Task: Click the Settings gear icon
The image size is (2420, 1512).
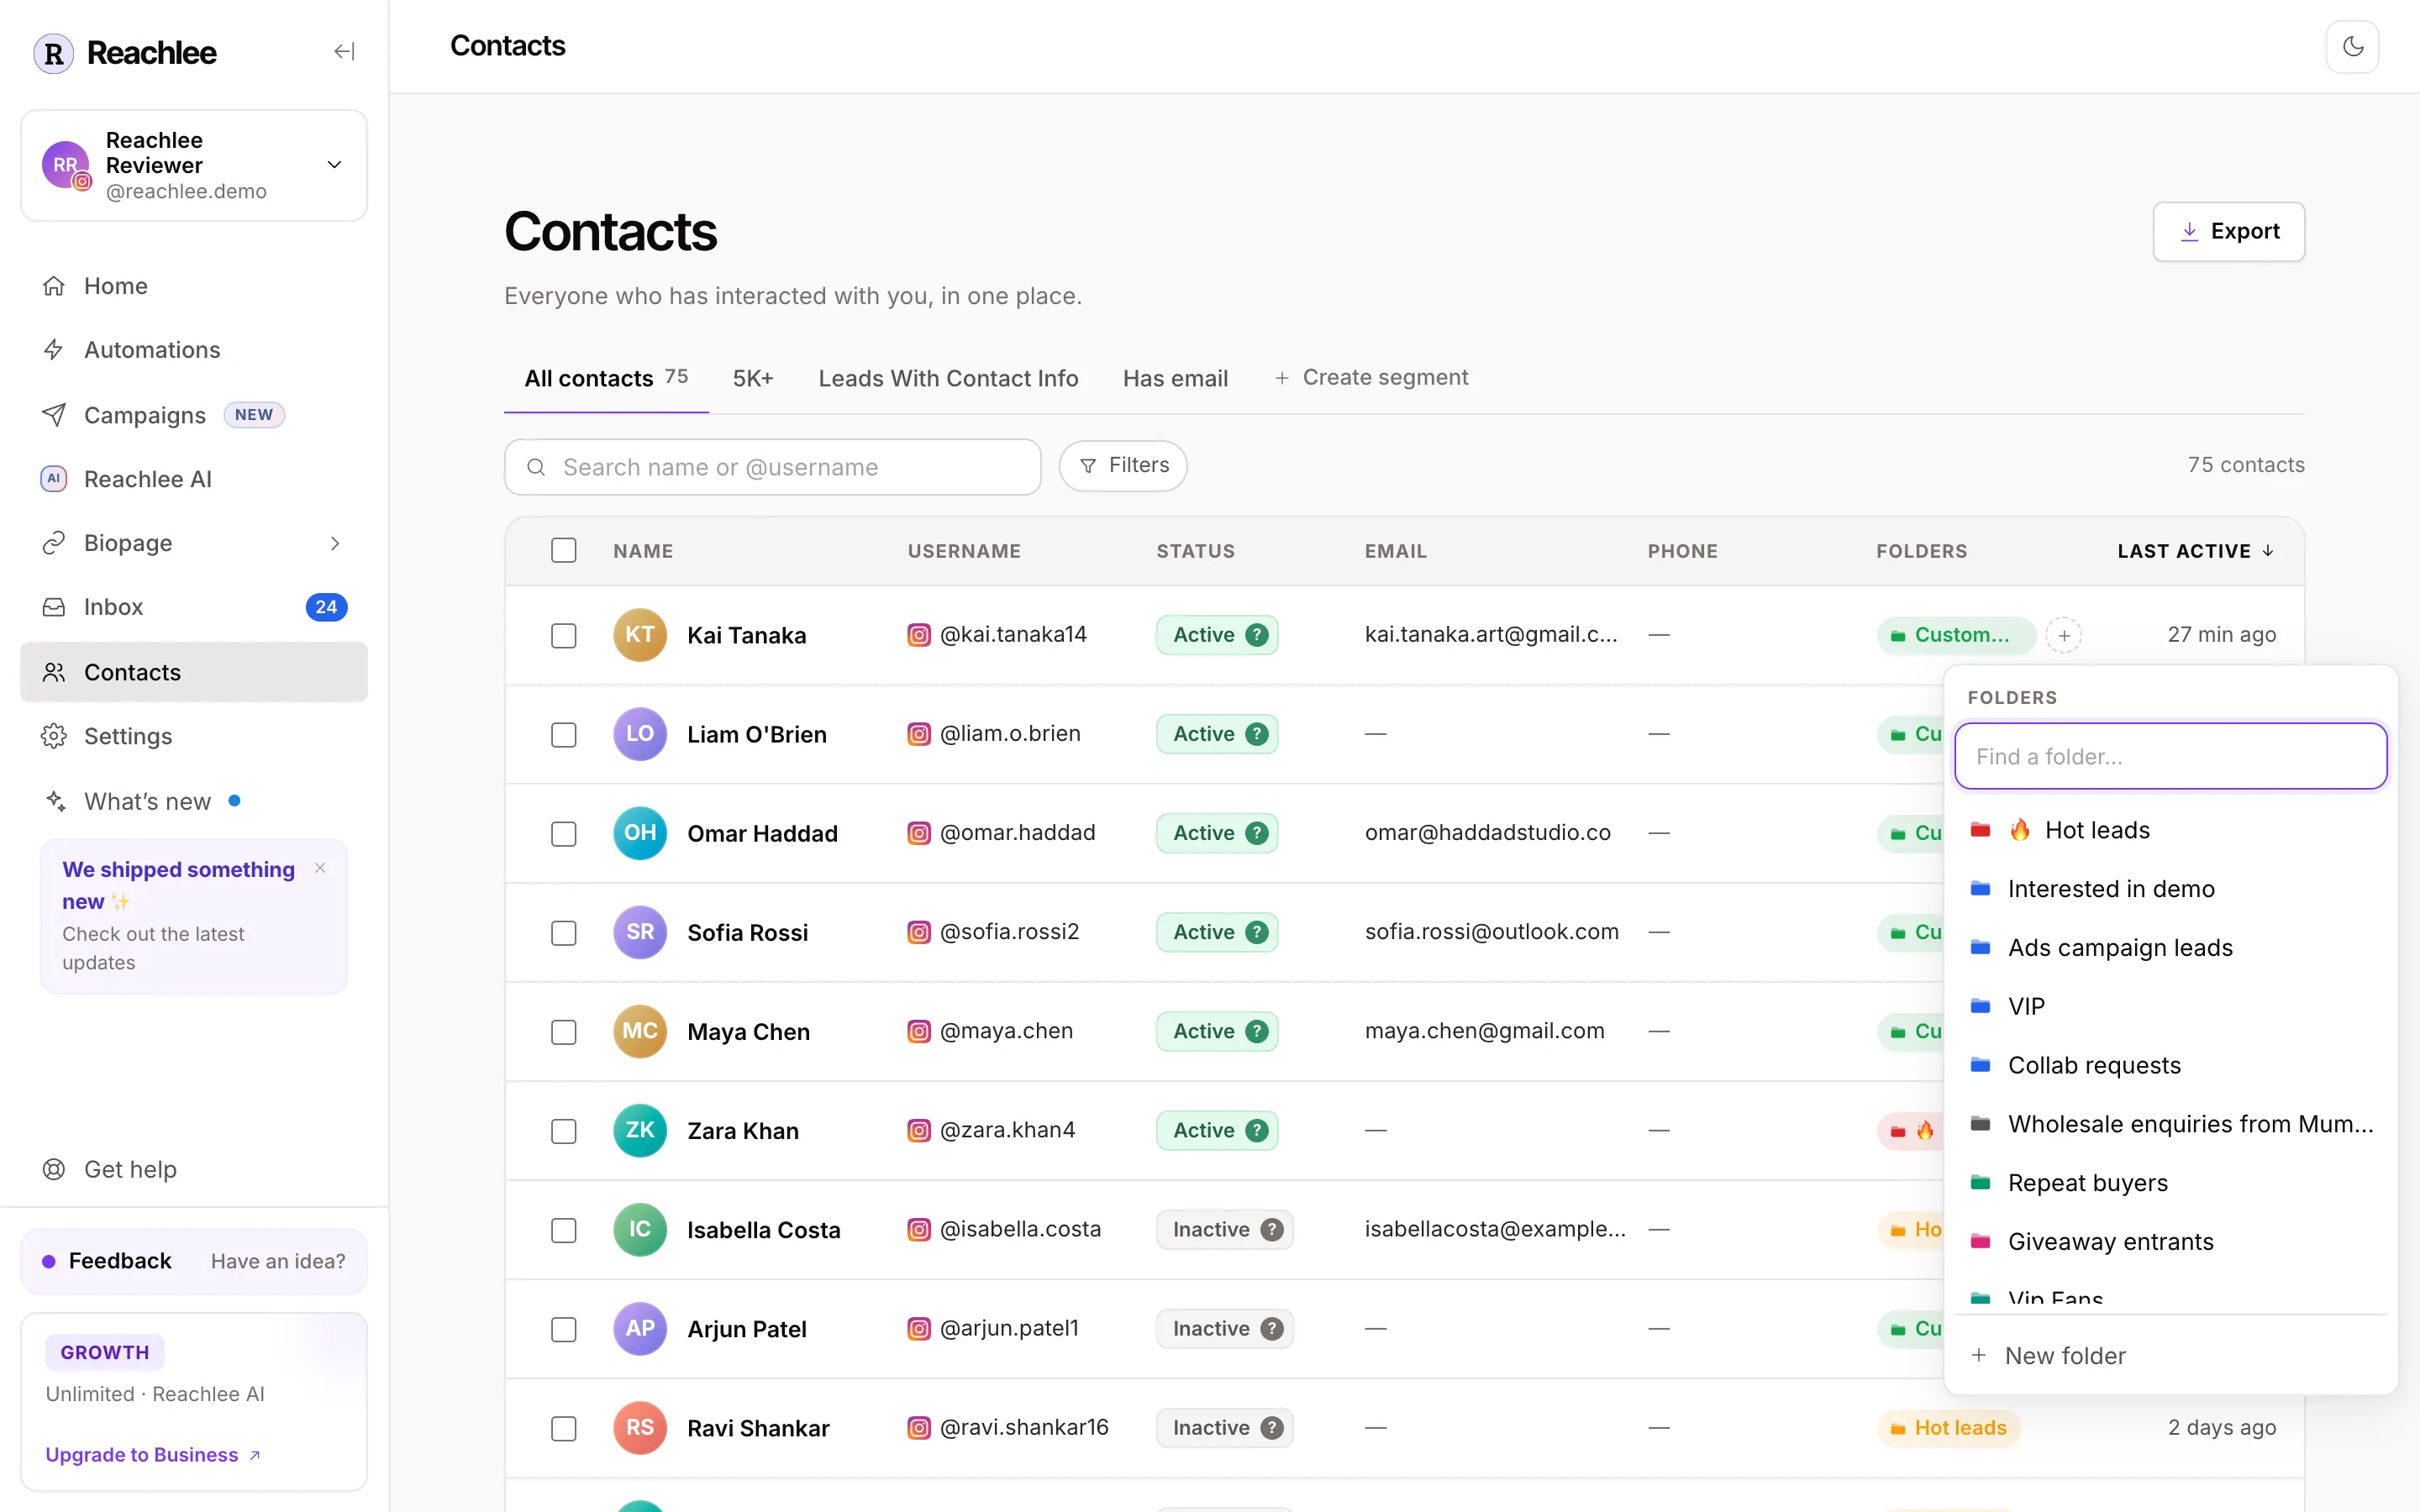Action: [x=54, y=736]
